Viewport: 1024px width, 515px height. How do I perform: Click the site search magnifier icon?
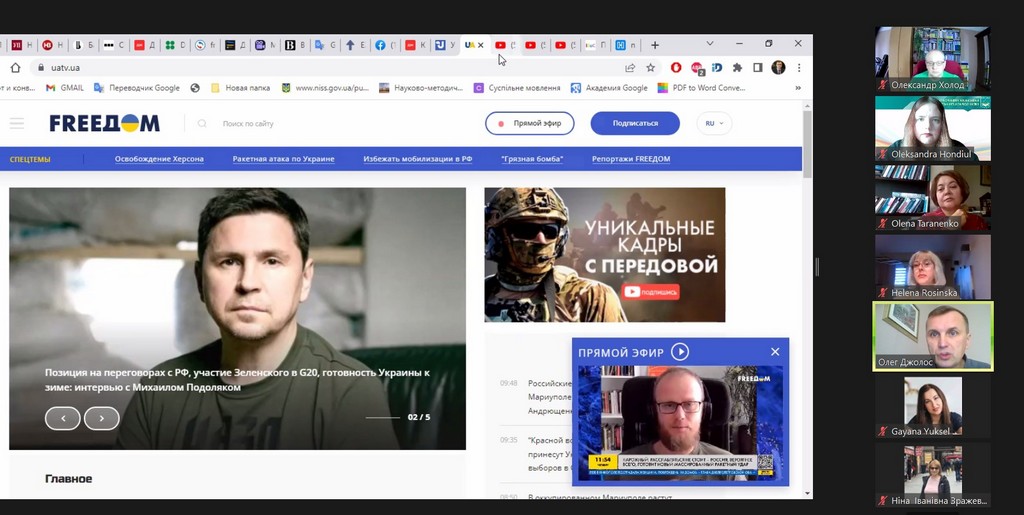pyautogui.click(x=202, y=124)
